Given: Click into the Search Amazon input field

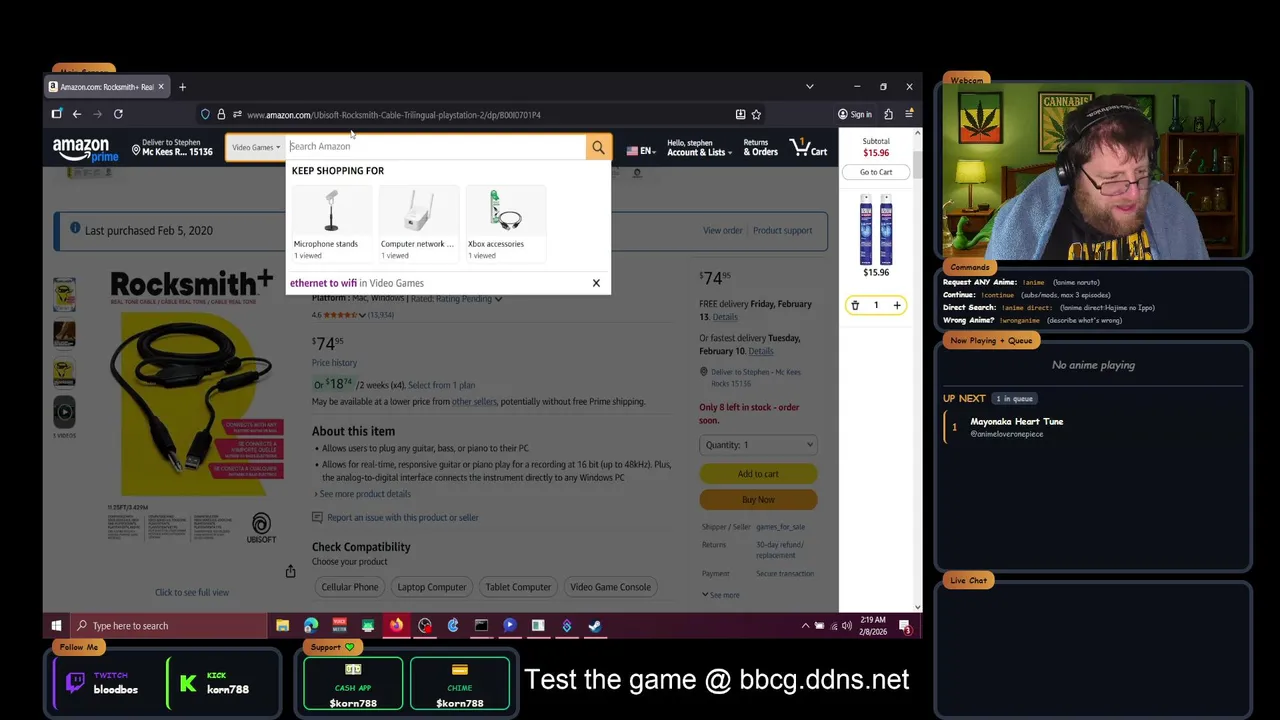Looking at the screenshot, I should tap(436, 147).
